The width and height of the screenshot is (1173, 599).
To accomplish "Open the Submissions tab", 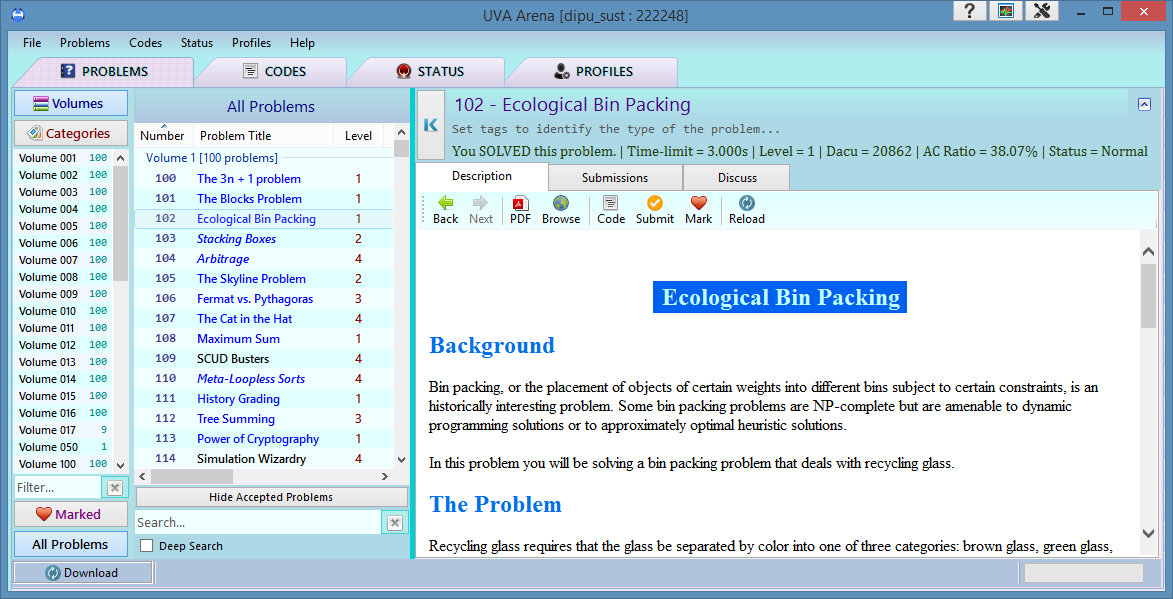I will click(x=615, y=178).
